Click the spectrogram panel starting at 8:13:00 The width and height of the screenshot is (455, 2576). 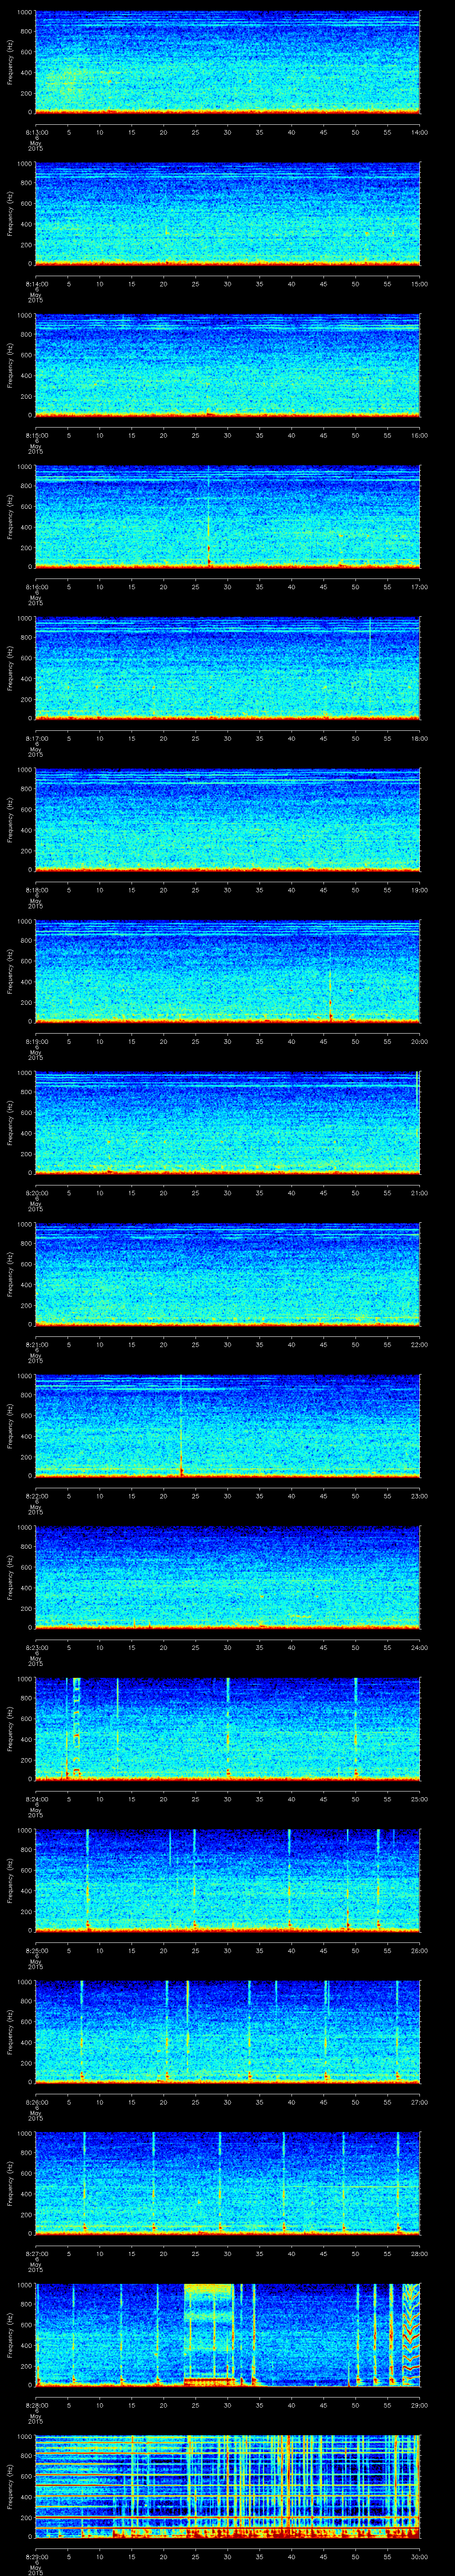[x=227, y=62]
